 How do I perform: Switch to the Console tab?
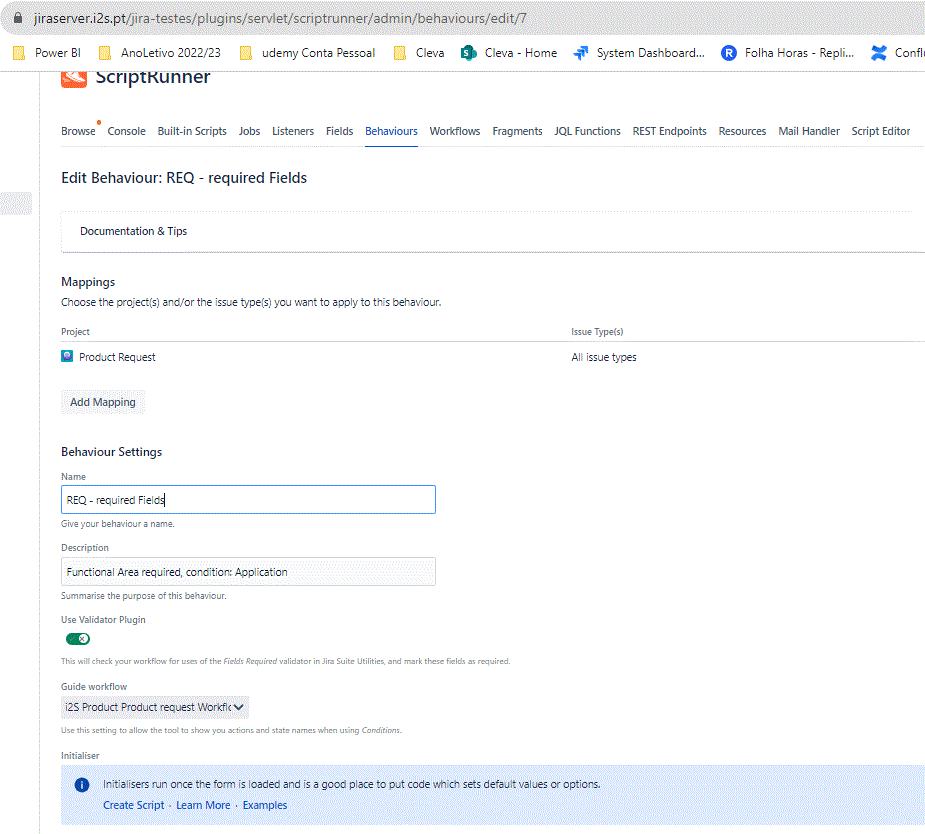pos(126,131)
